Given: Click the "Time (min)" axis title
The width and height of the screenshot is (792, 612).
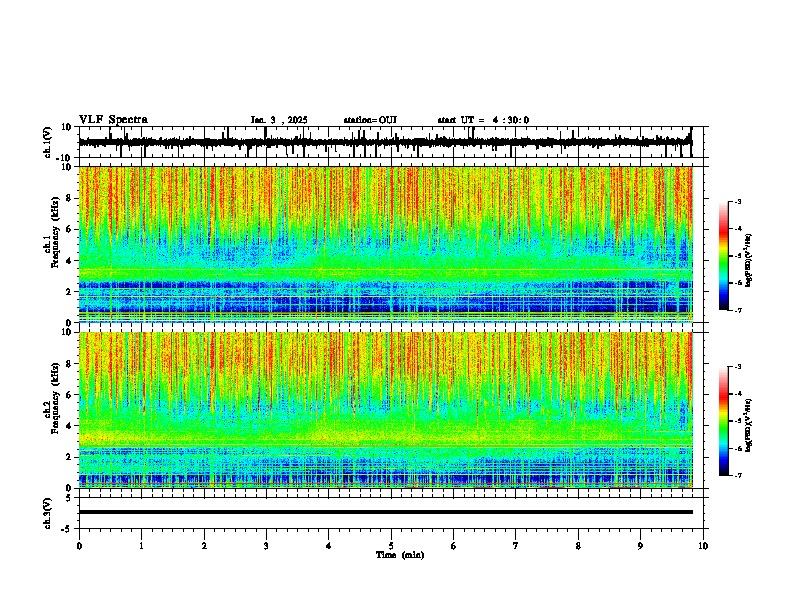Looking at the screenshot, I should click(x=400, y=555).
